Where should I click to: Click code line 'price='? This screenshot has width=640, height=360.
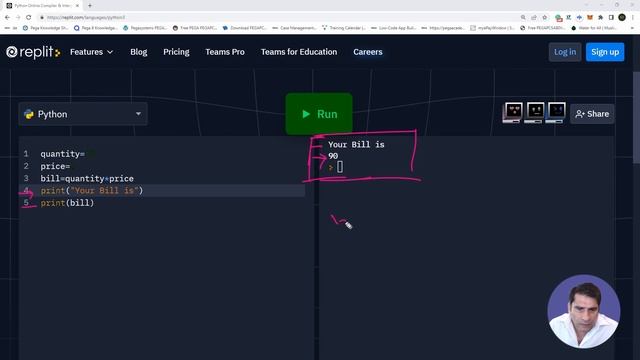click(55, 166)
